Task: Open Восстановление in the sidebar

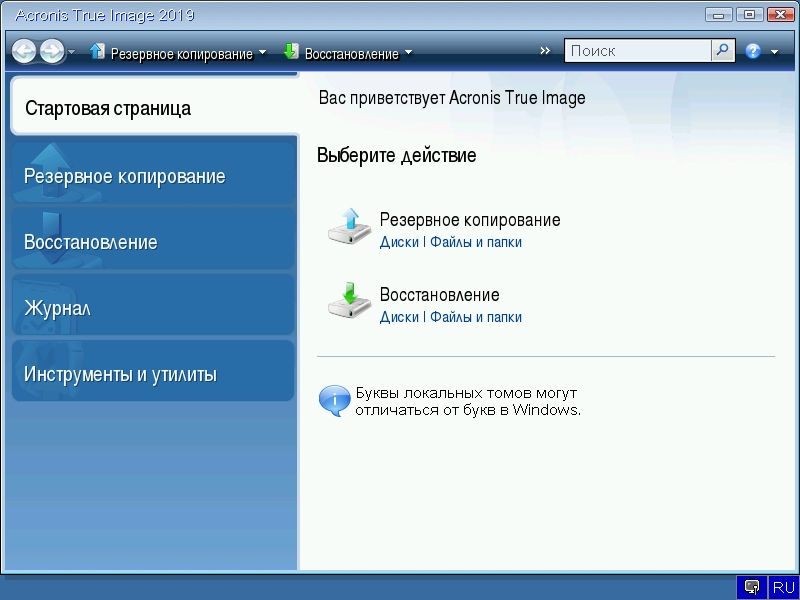Action: coord(153,240)
